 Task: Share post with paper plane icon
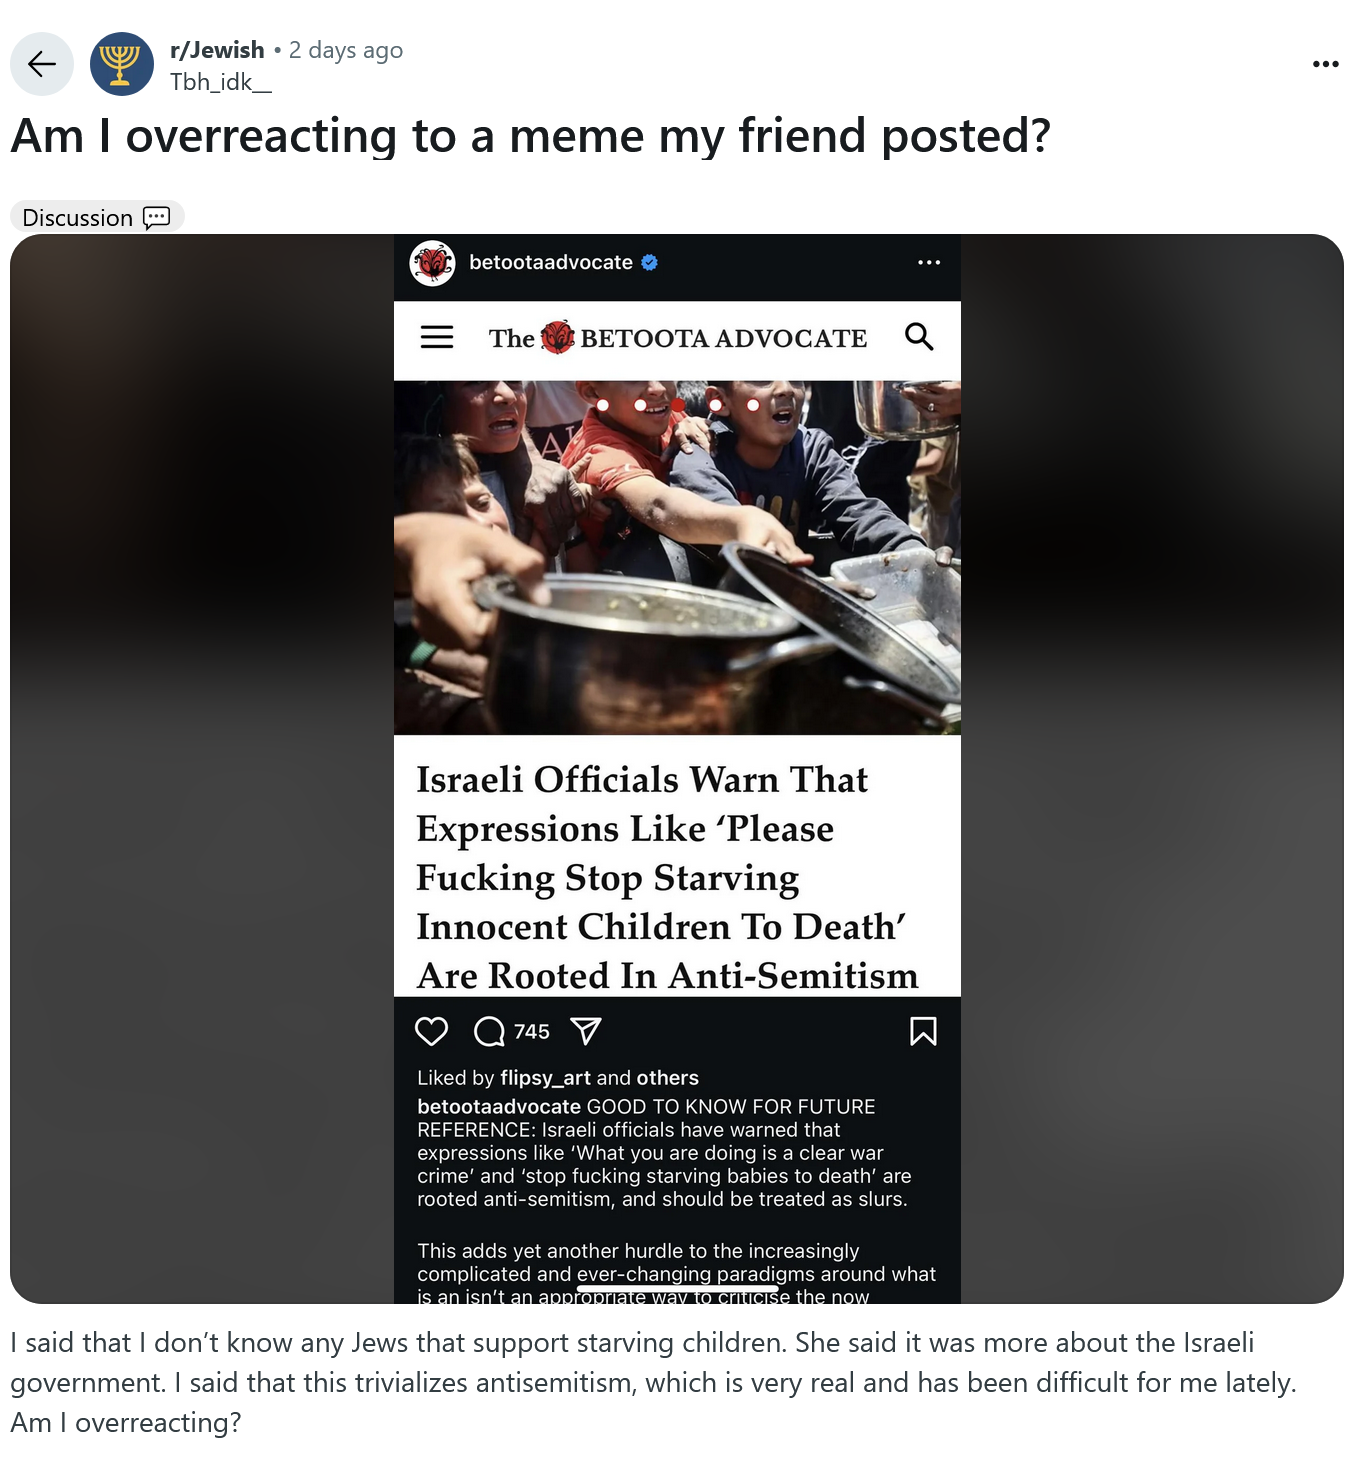point(585,1031)
